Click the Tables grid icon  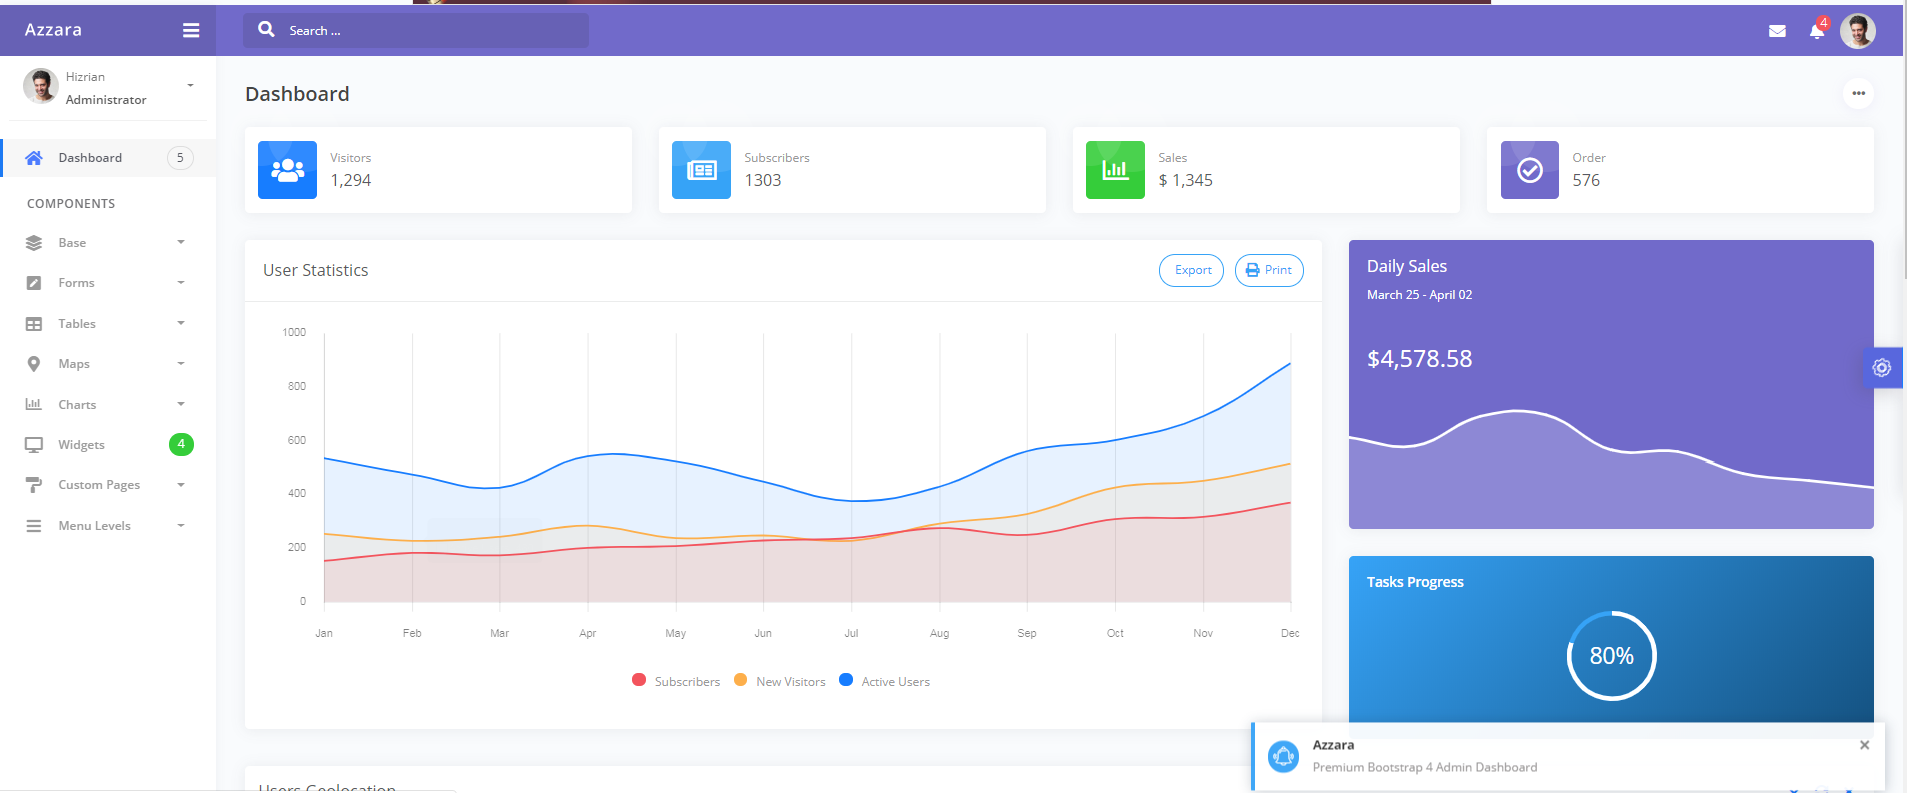click(34, 324)
